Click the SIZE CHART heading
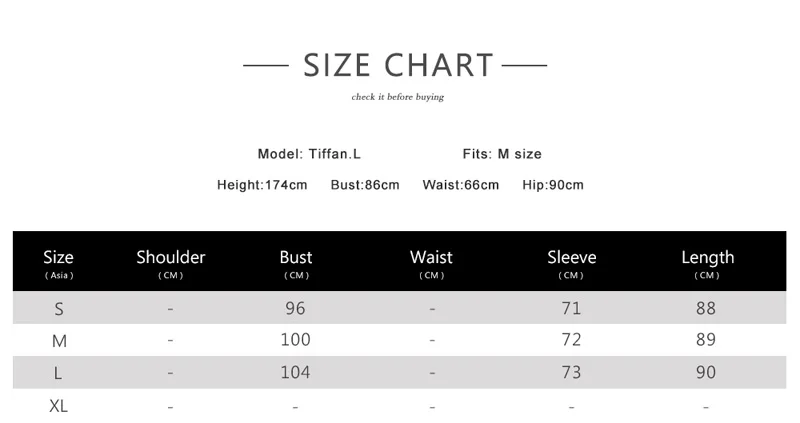 (x=398, y=66)
